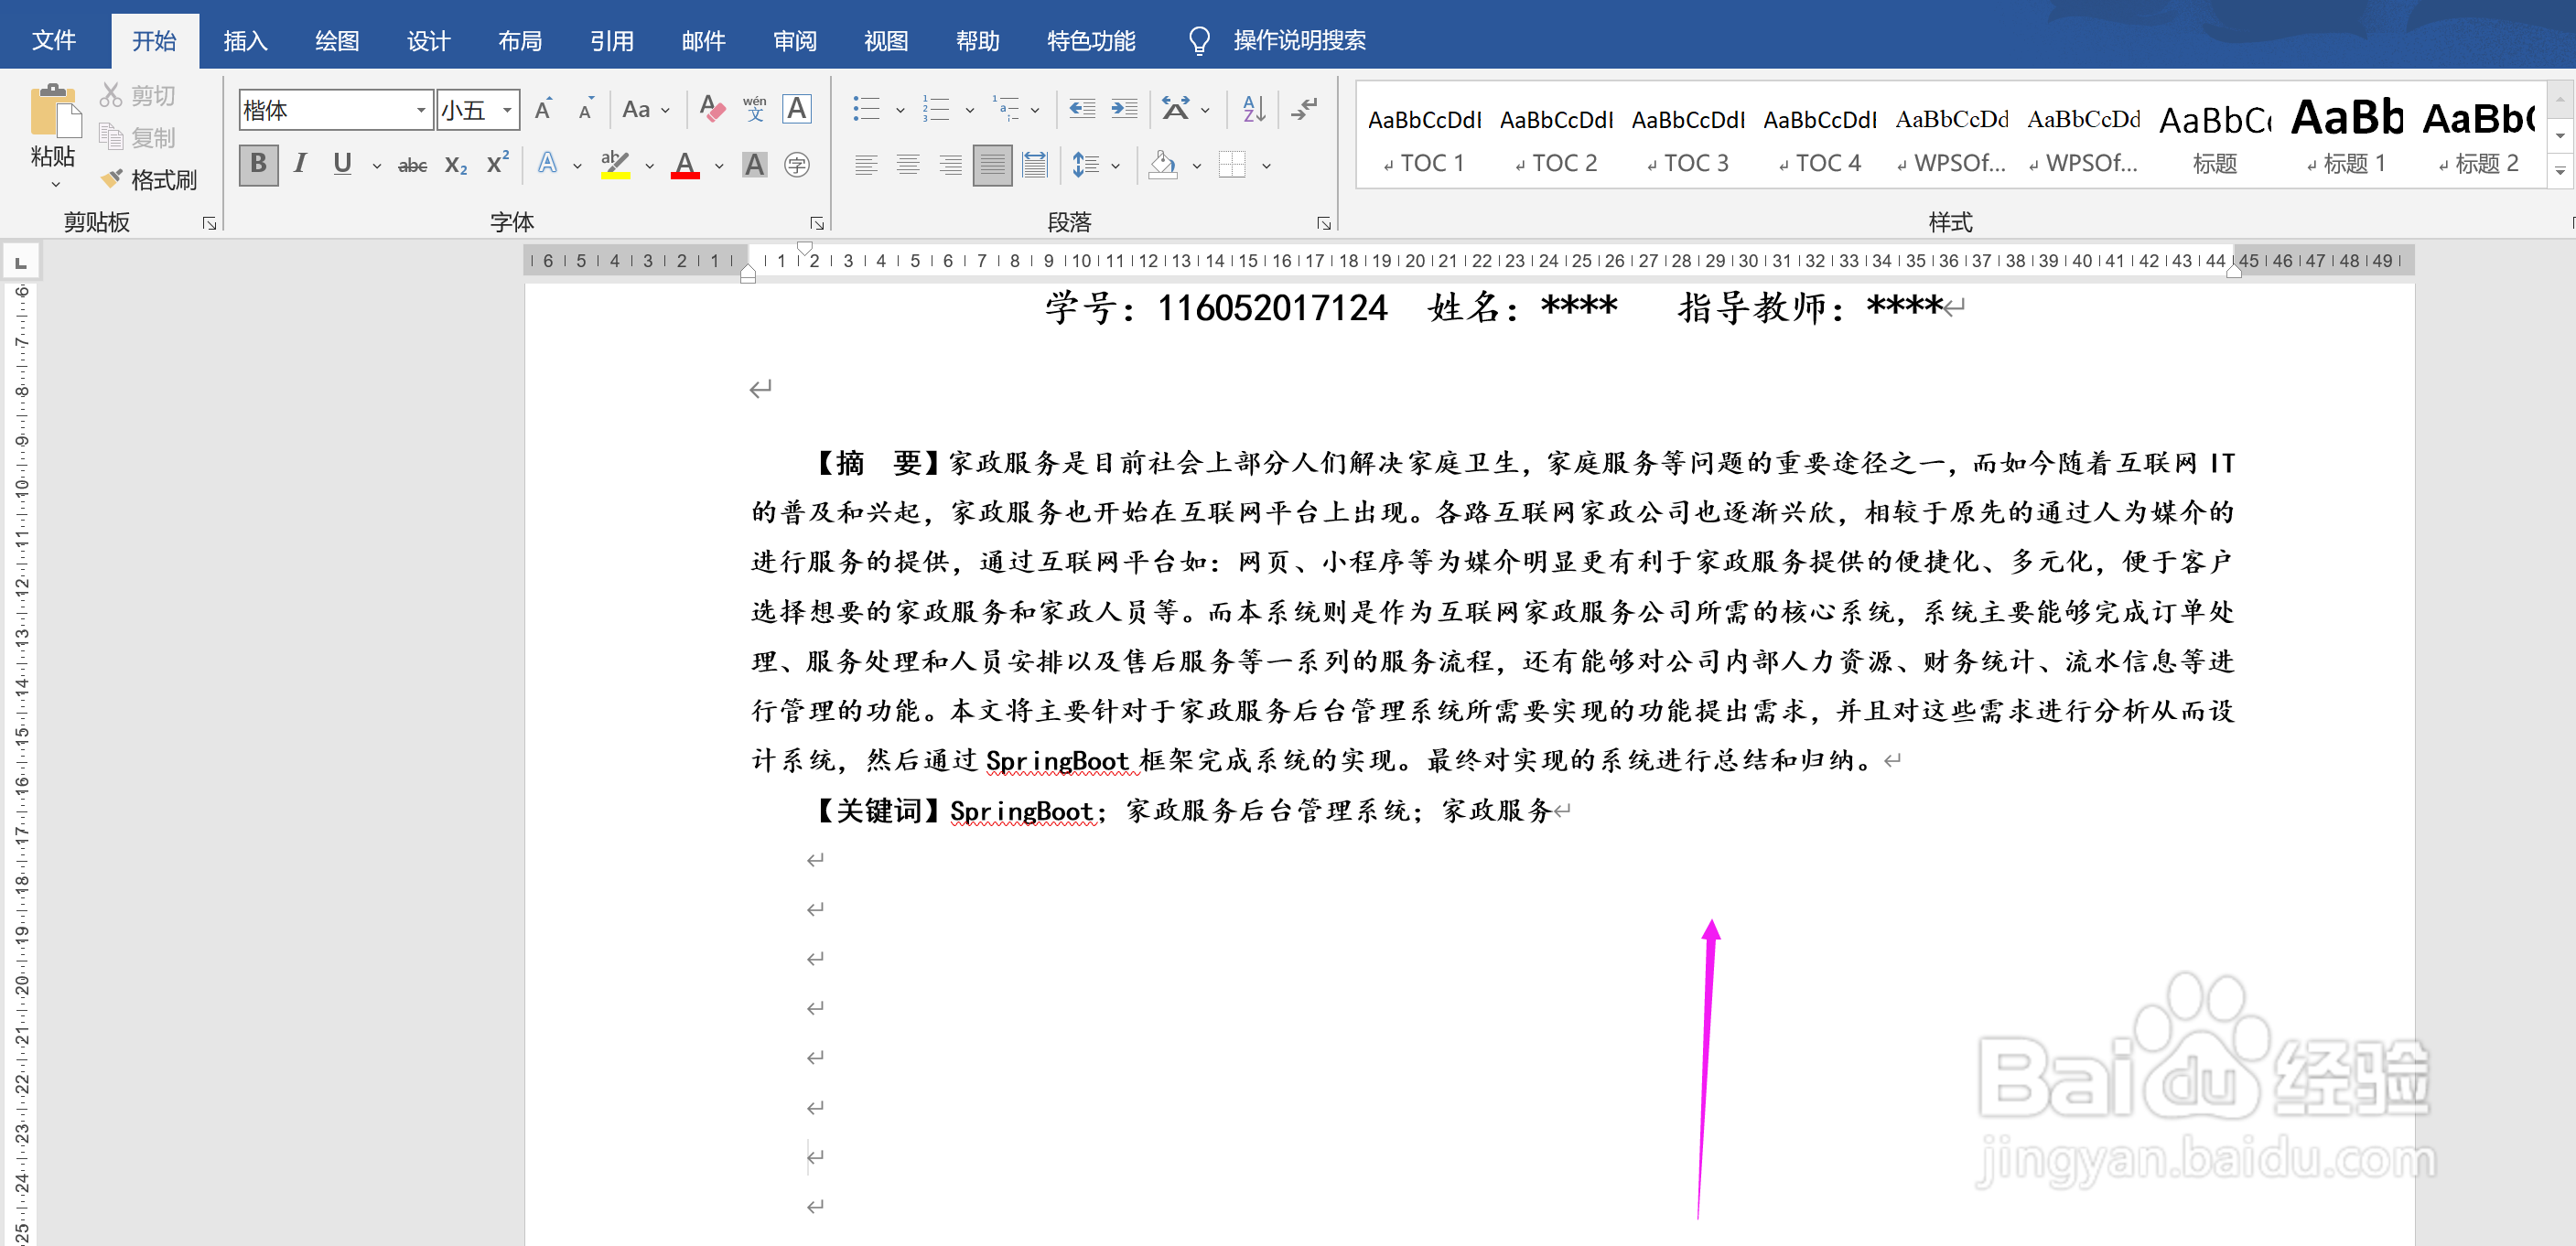Apply red font color
Viewport: 2576px width, 1246px height.
[x=685, y=165]
